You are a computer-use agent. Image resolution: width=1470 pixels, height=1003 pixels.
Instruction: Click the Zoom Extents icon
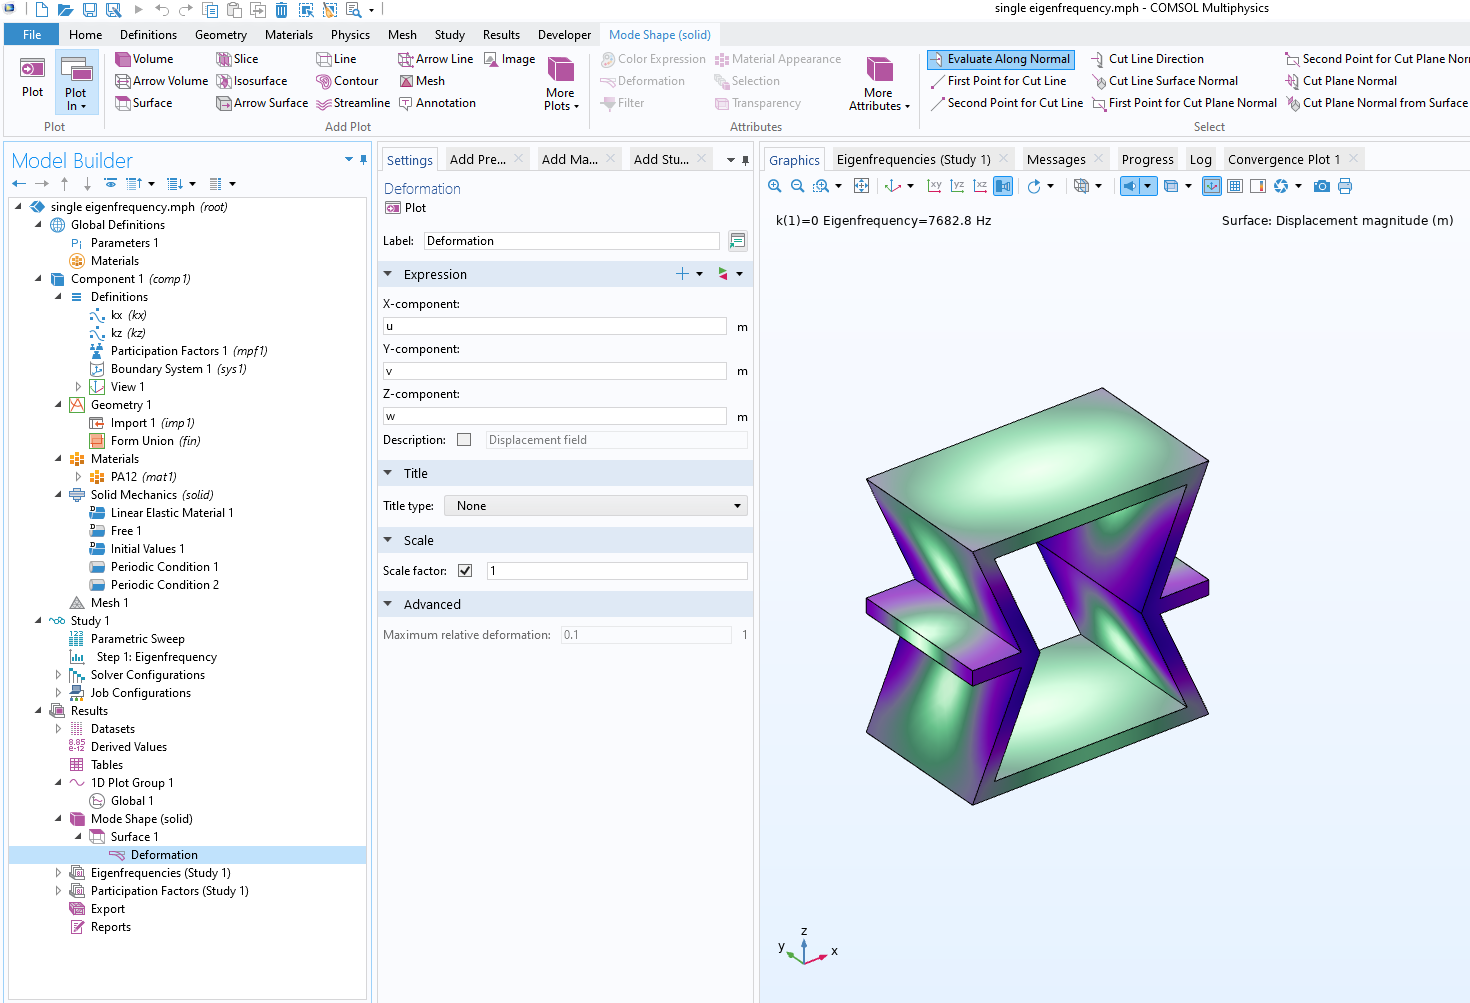point(861,186)
